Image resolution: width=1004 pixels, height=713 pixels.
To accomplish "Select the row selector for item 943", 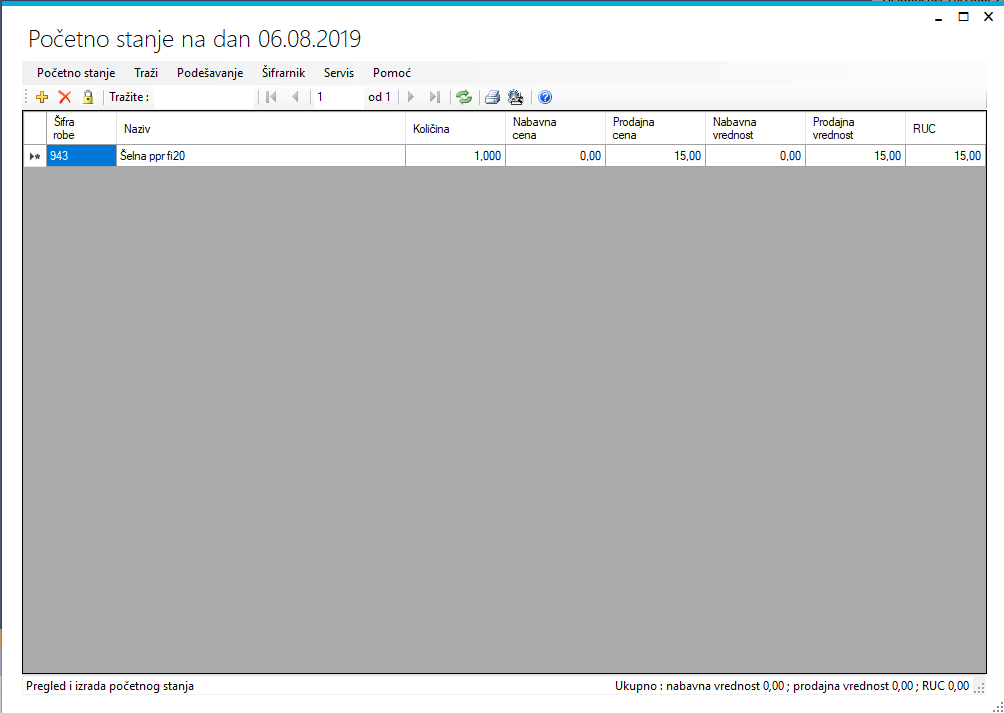I will point(35,156).
